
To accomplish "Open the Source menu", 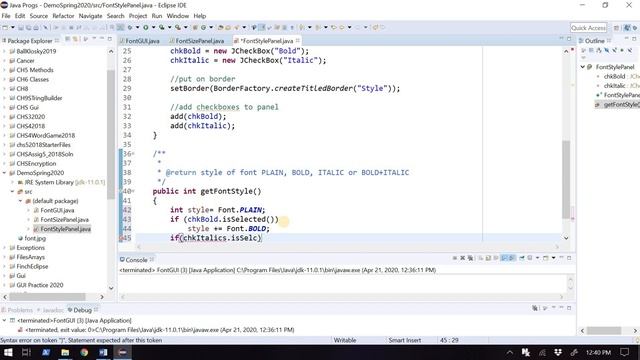I will [x=39, y=16].
